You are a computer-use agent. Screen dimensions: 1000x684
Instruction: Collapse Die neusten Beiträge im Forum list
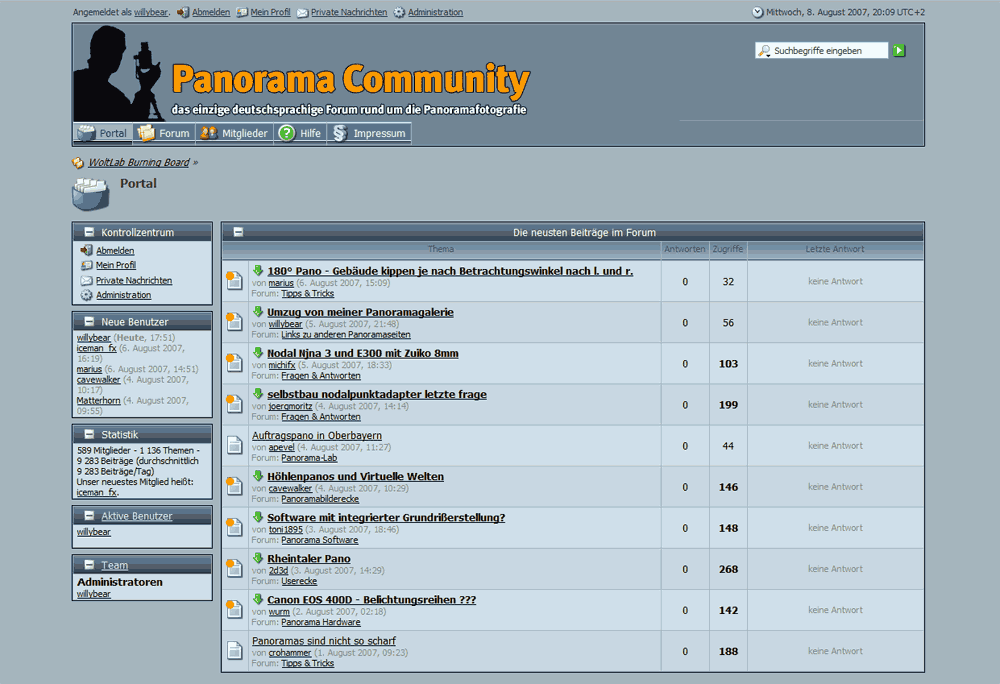pyautogui.click(x=238, y=232)
